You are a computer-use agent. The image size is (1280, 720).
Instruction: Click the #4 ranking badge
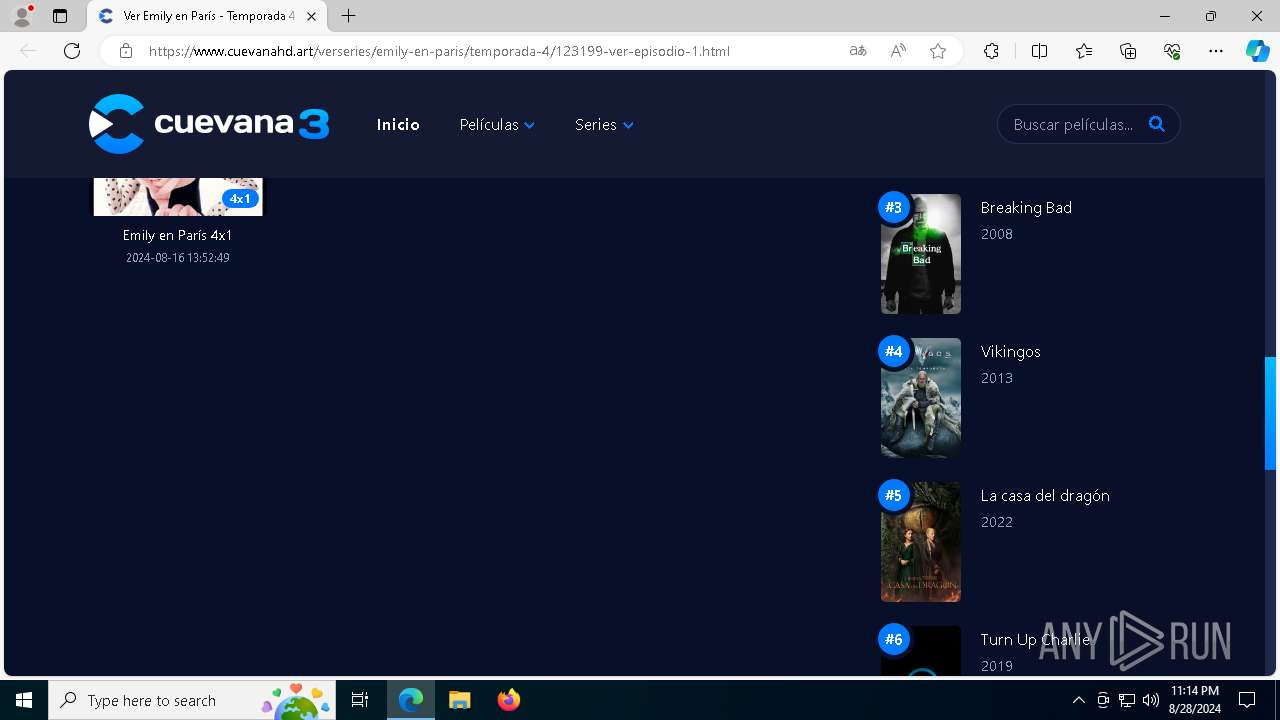coord(894,351)
